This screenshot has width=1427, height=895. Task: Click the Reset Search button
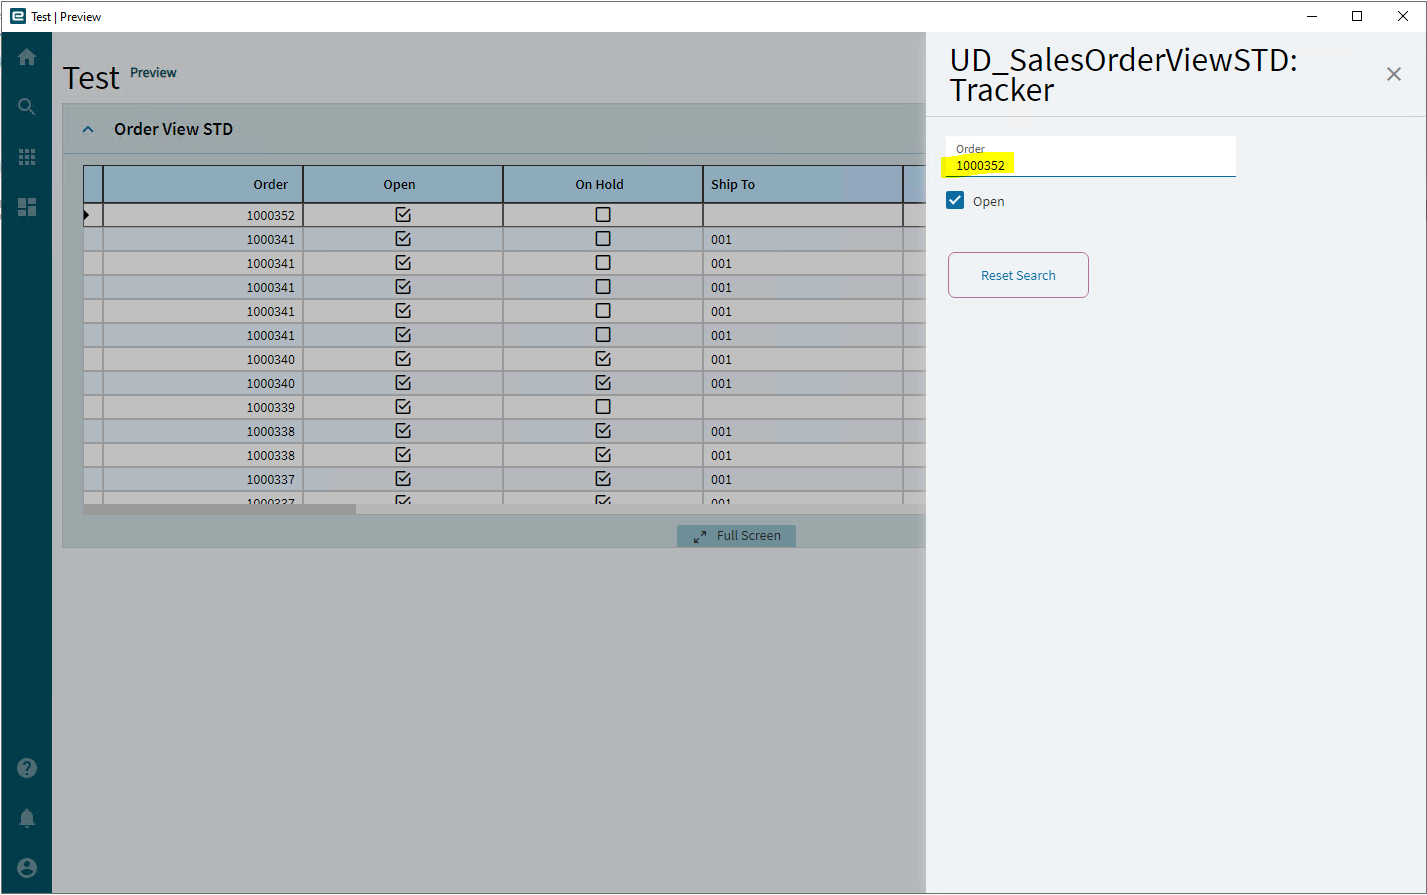coord(1018,275)
